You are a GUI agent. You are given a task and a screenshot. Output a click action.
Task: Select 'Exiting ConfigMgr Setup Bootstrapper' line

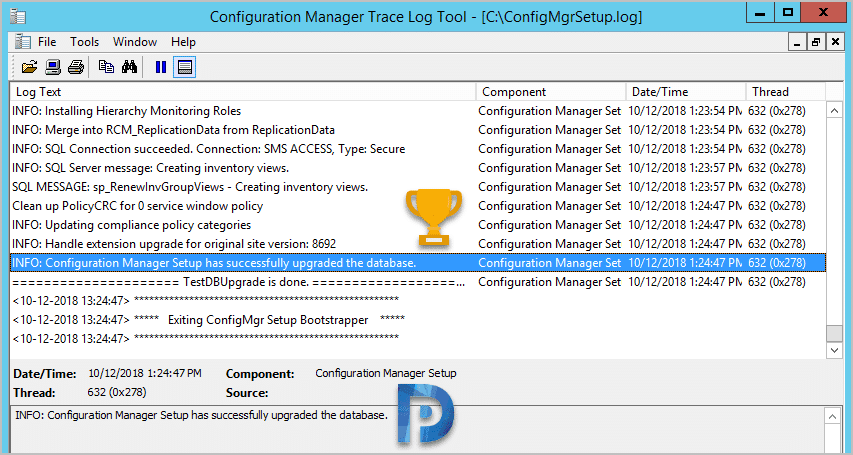pos(418,320)
